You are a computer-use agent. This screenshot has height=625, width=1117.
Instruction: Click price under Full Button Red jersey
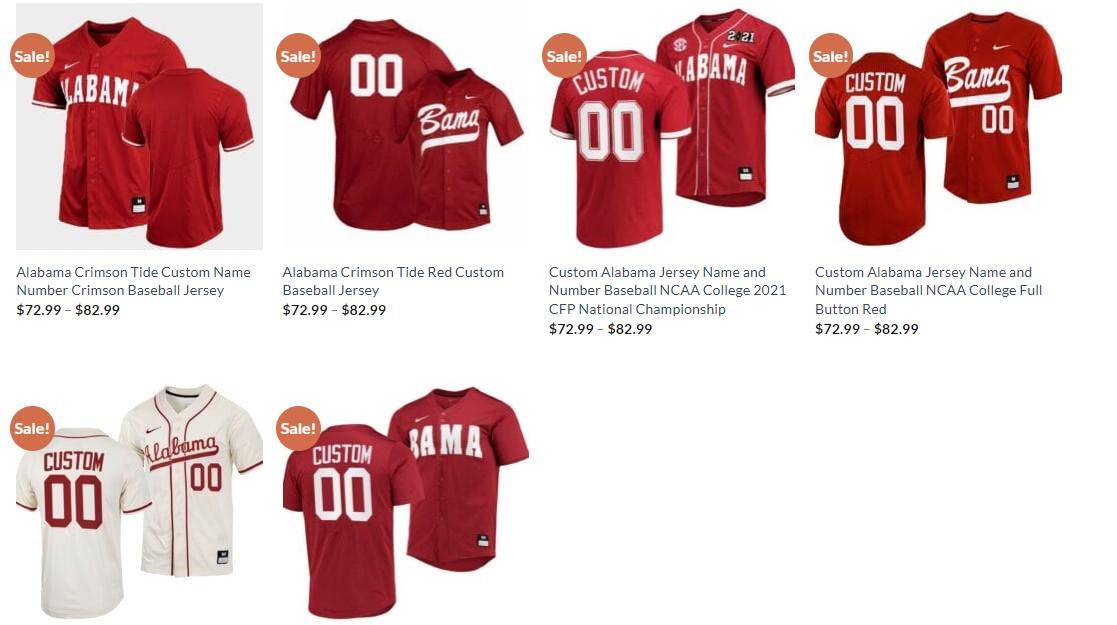[867, 329]
